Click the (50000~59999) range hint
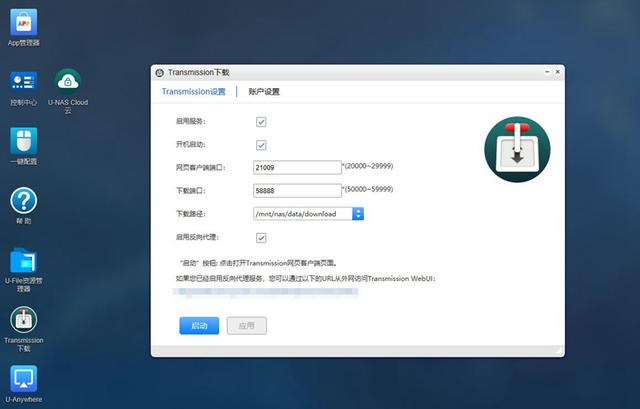The image size is (640, 409). (368, 189)
